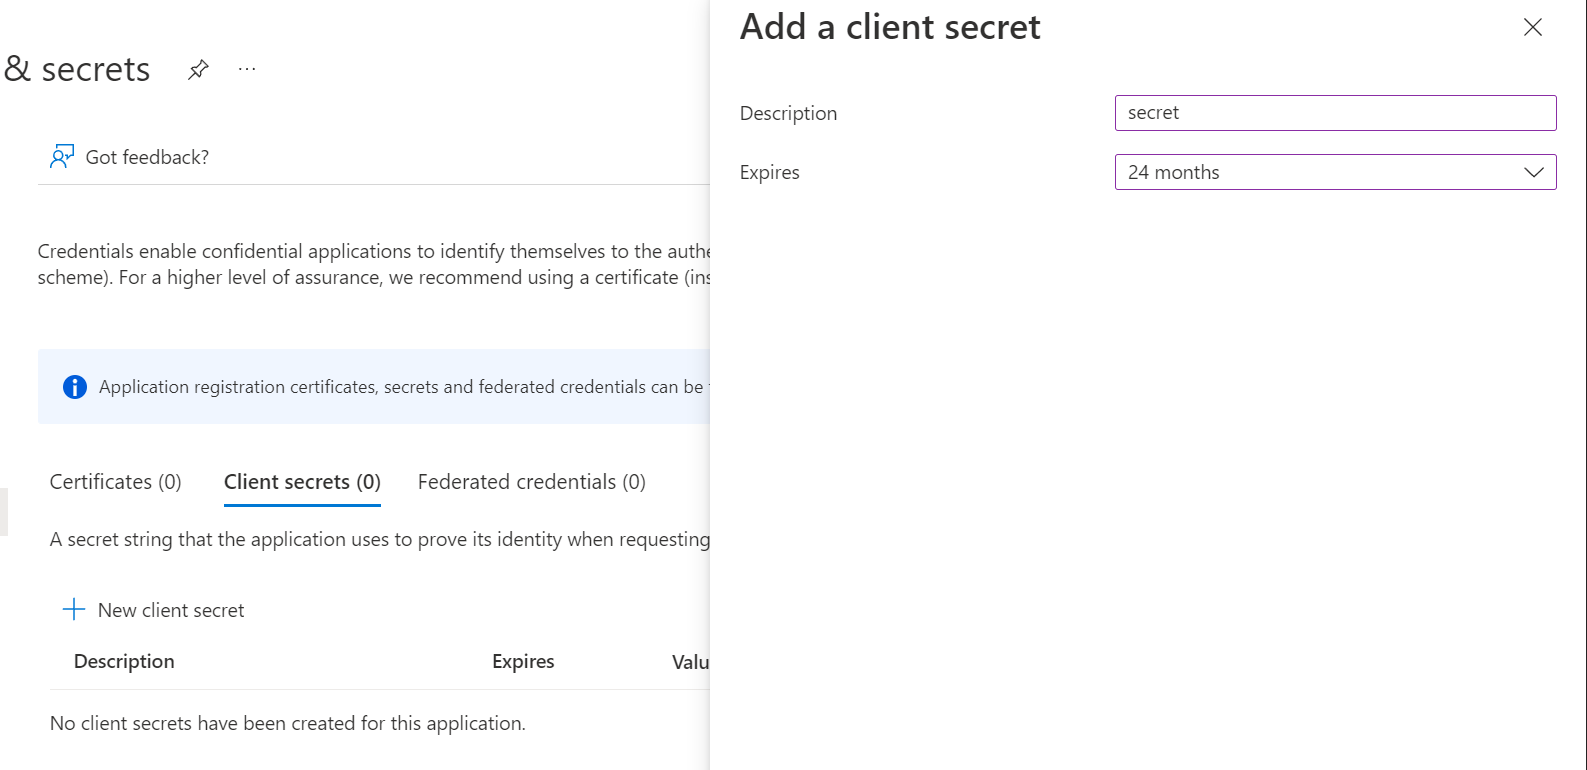
Task: Click the plus icon for new secret
Action: 74,609
